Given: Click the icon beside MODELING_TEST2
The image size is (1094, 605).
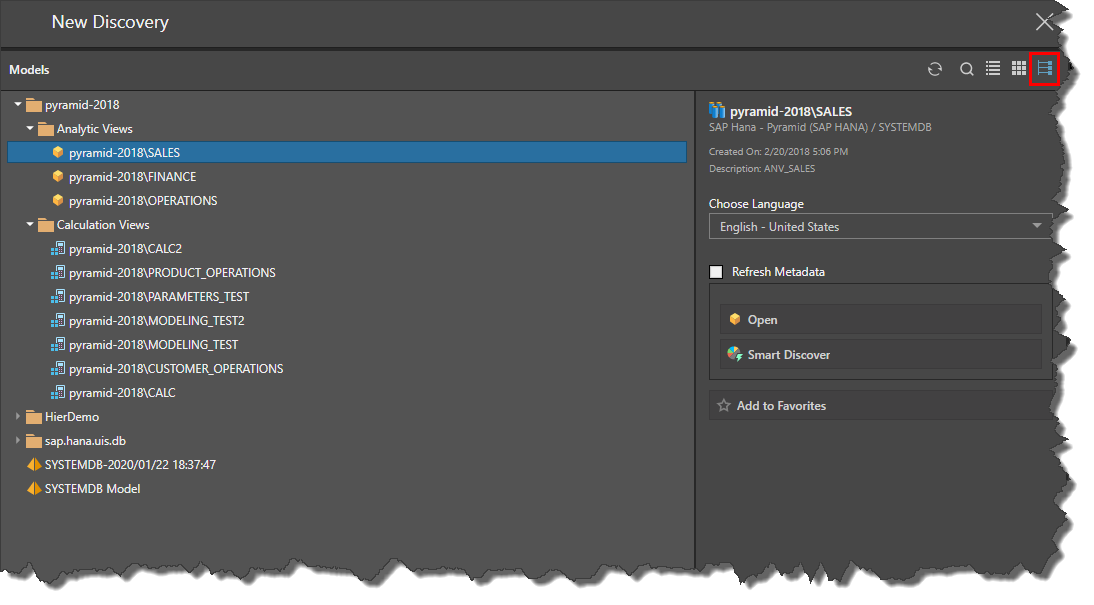Looking at the screenshot, I should [58, 320].
